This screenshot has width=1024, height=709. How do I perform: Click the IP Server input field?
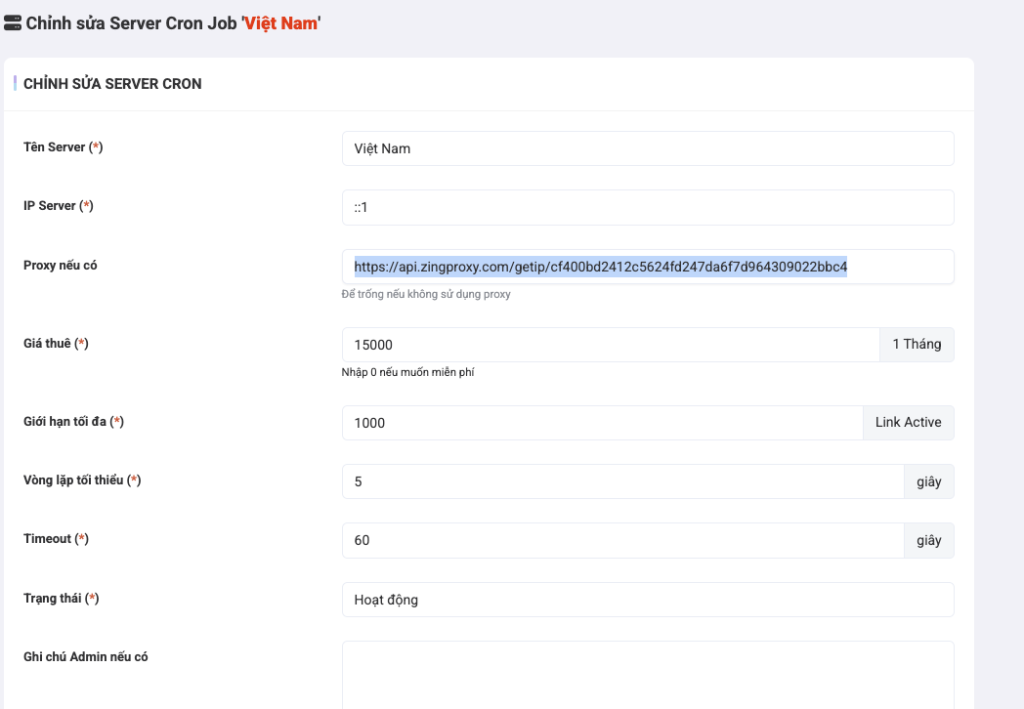647,208
